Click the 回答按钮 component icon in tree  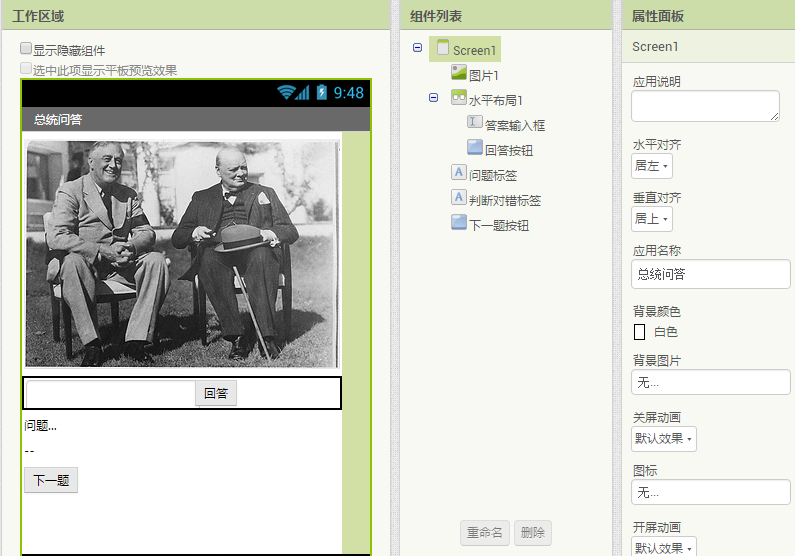475,148
